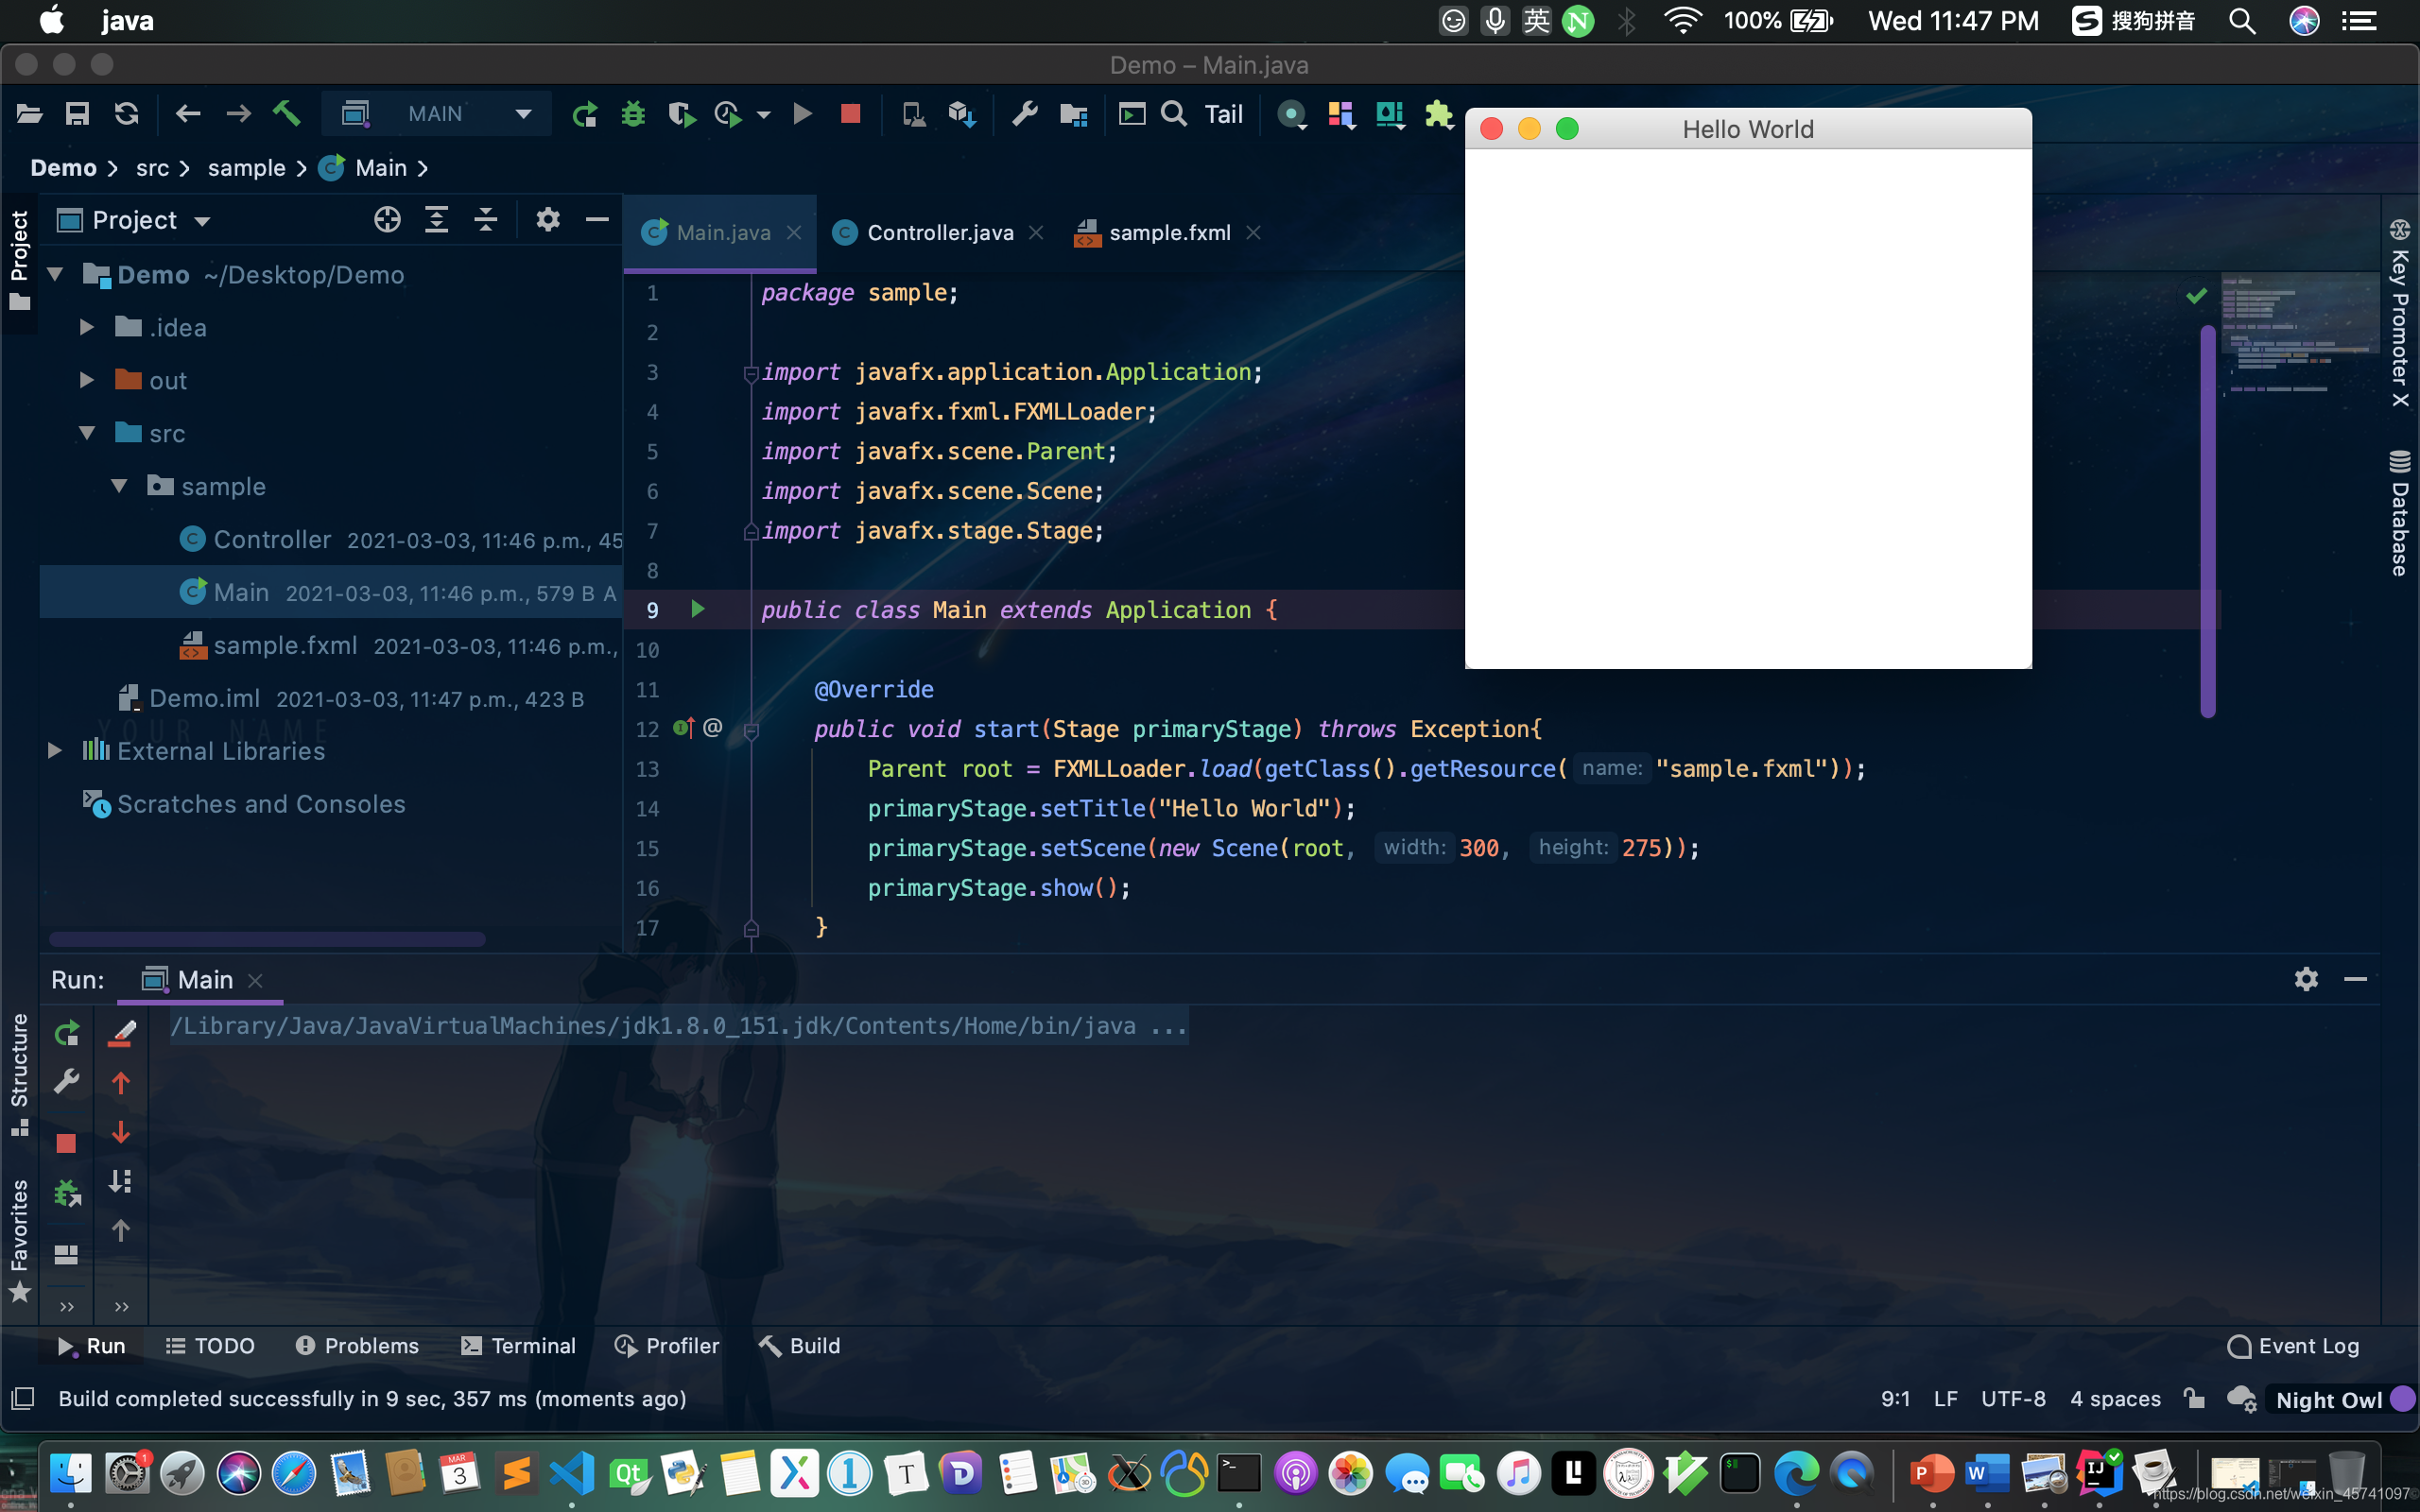Click the purple editor scrollbar
This screenshot has height=1512, width=2420.
2207,520
